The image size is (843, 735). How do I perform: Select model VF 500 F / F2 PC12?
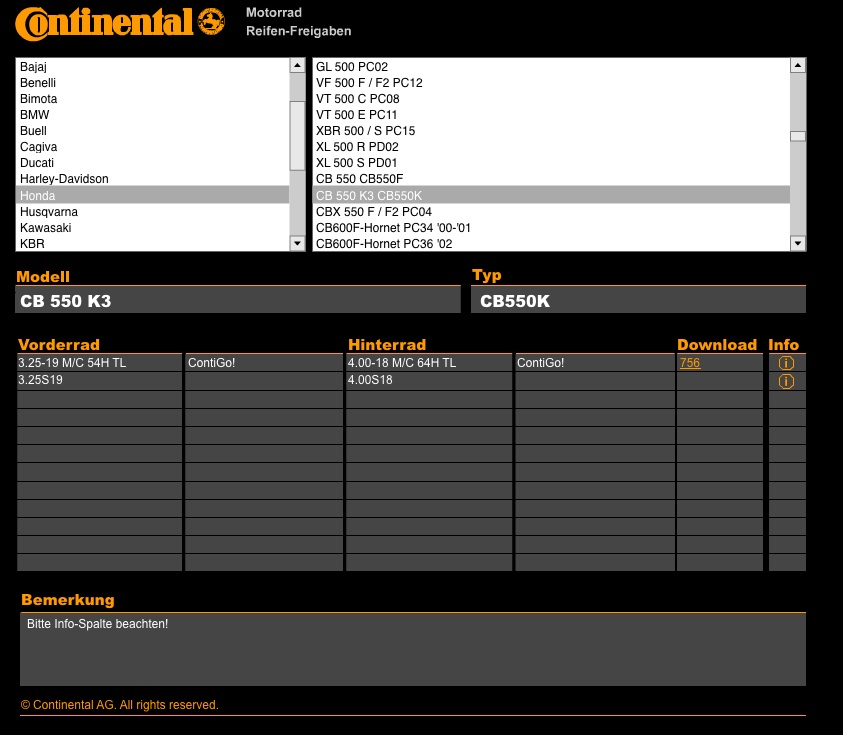click(x=552, y=83)
